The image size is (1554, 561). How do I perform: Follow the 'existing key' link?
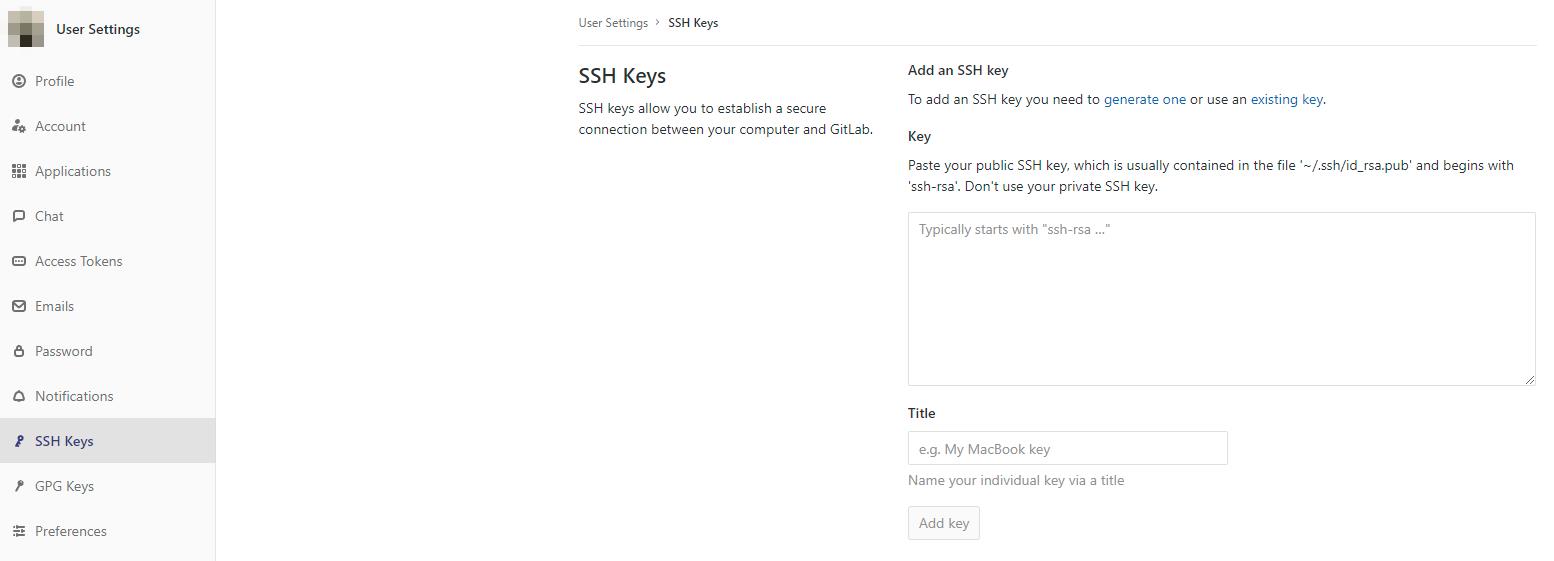pyautogui.click(x=1286, y=99)
